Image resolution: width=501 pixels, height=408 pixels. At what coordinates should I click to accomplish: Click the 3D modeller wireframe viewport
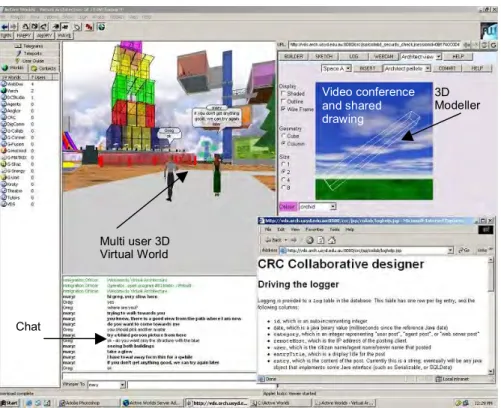[x=374, y=141]
